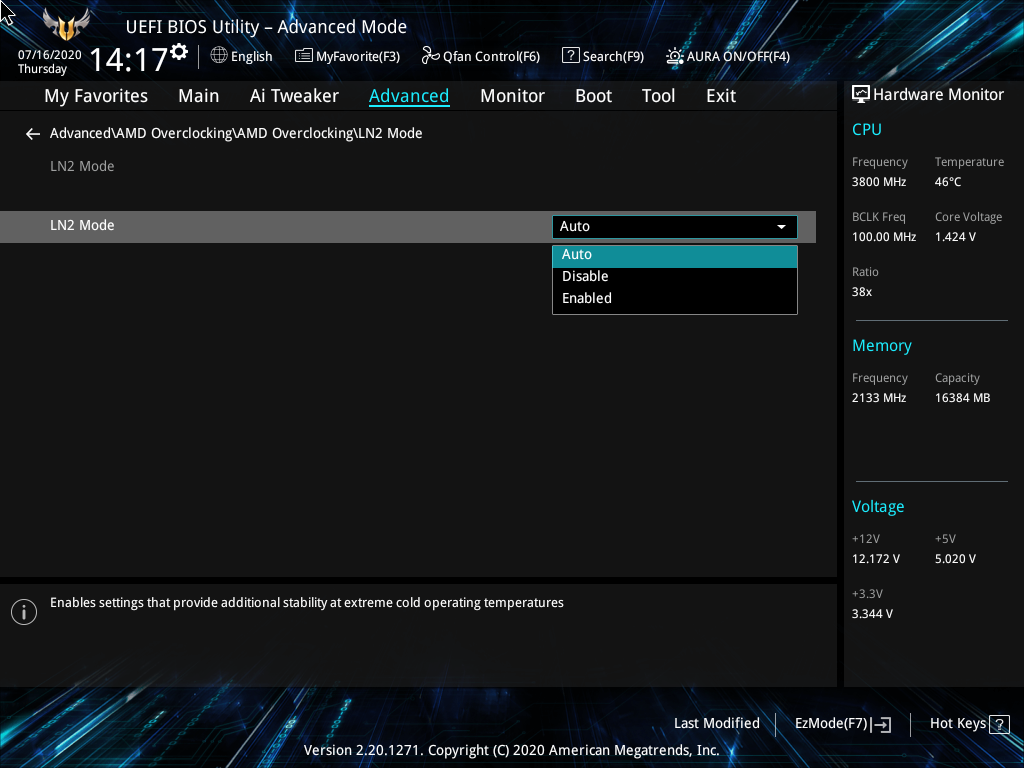Screen dimensions: 1024x768
Task: Click the breadcrumb path ending in LN2 Mode
Action: click(x=236, y=133)
